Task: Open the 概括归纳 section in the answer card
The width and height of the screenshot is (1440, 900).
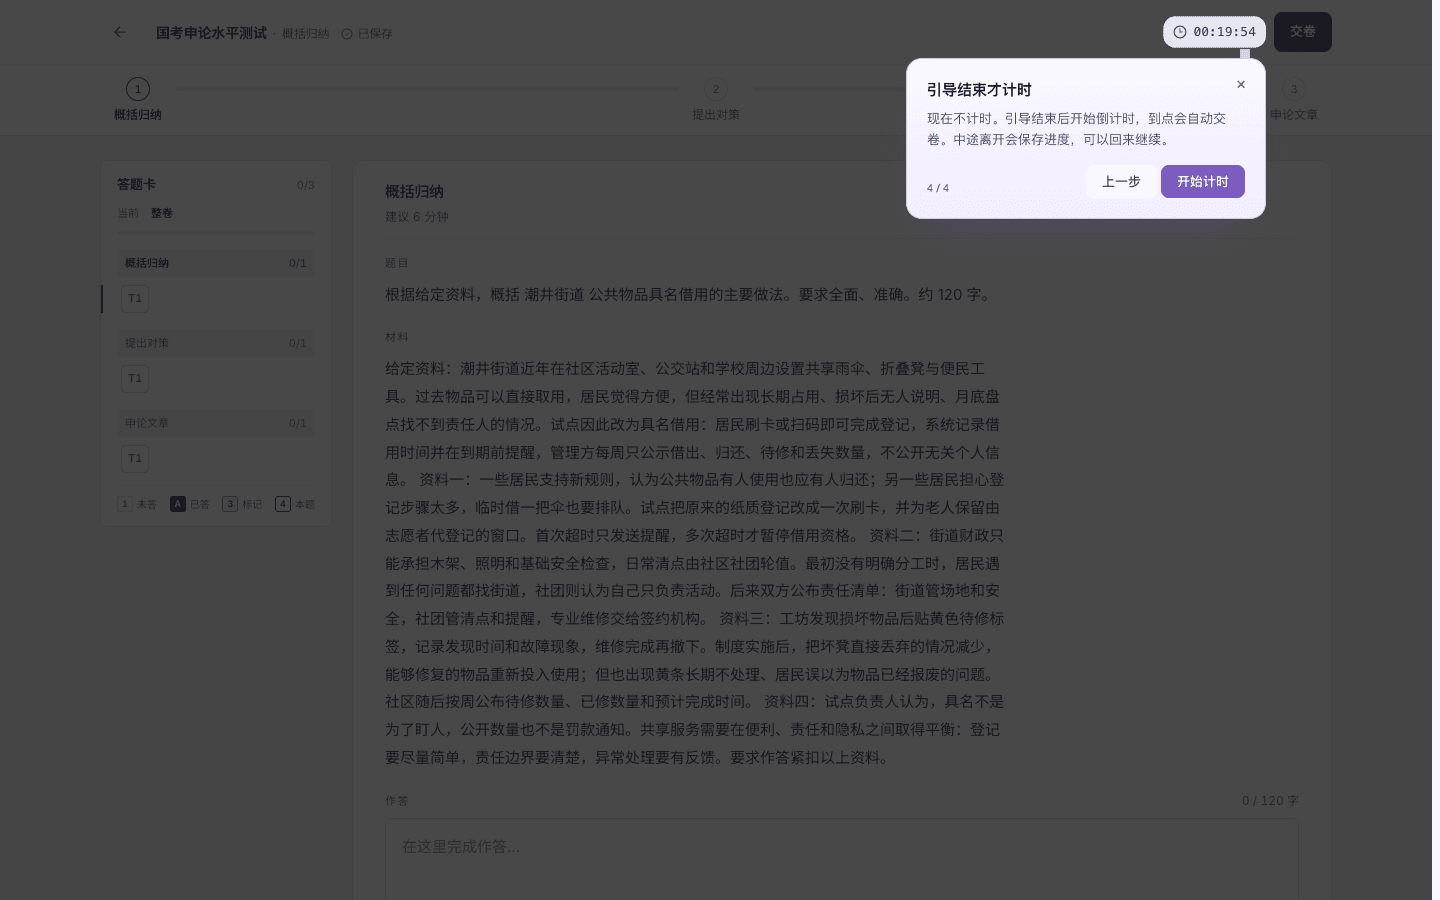Action: point(216,263)
